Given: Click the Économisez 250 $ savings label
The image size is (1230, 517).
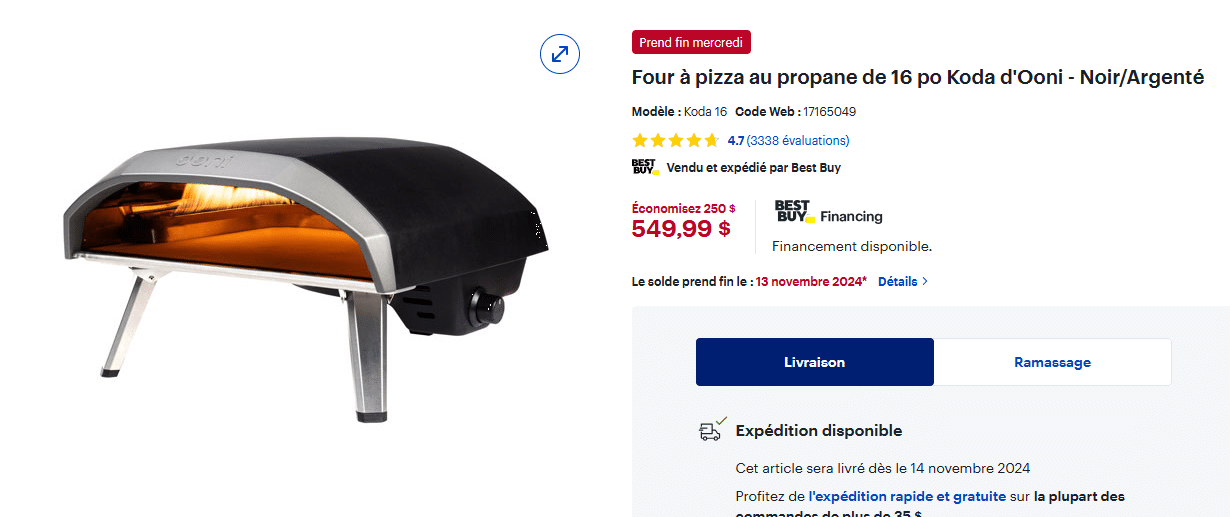Looking at the screenshot, I should (683, 208).
